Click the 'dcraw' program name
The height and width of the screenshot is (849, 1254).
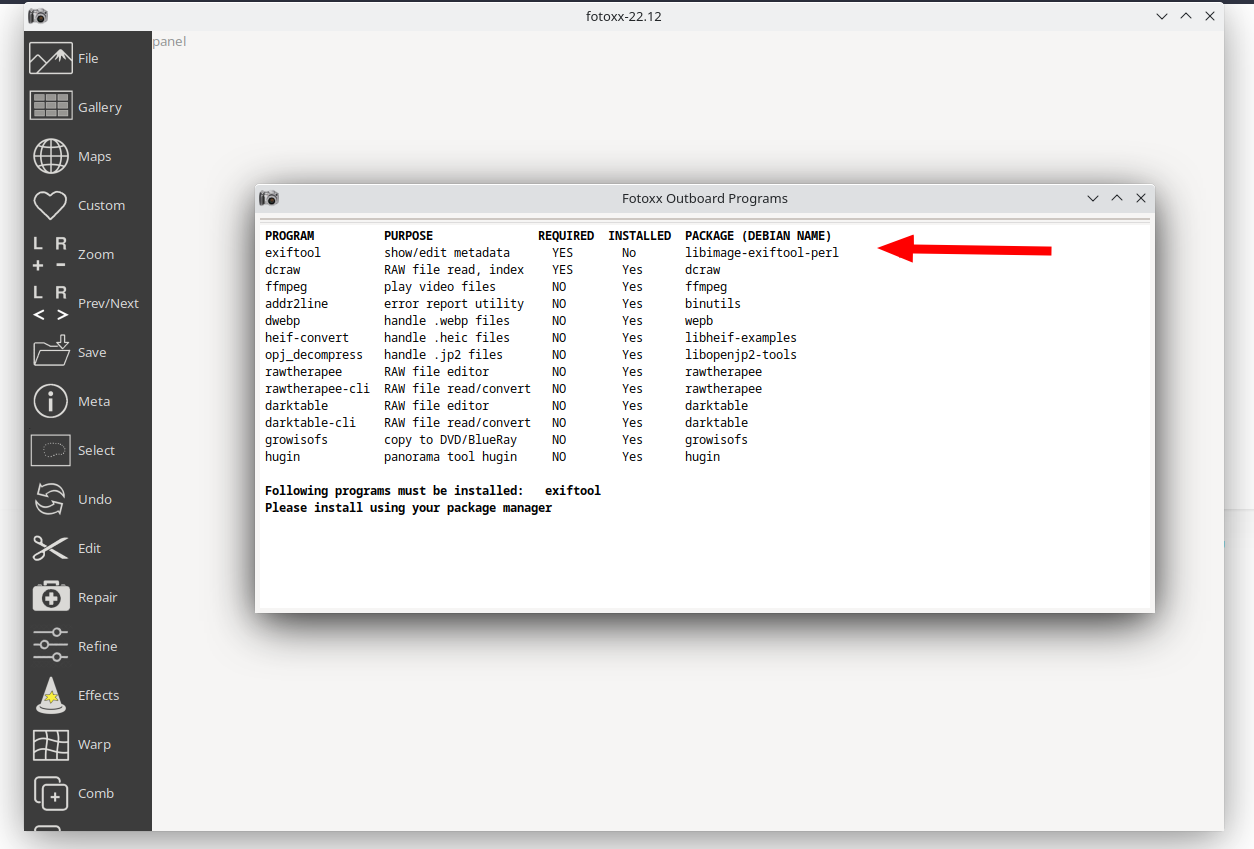point(283,270)
